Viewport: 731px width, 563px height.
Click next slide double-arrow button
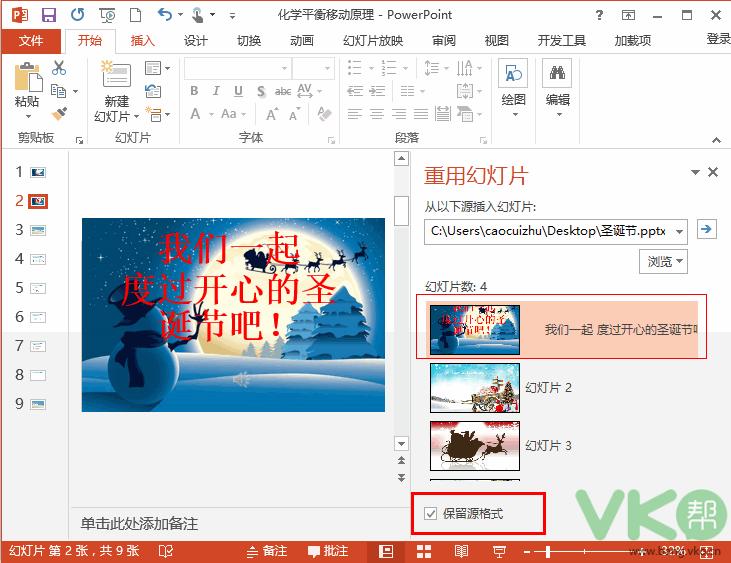[x=401, y=477]
